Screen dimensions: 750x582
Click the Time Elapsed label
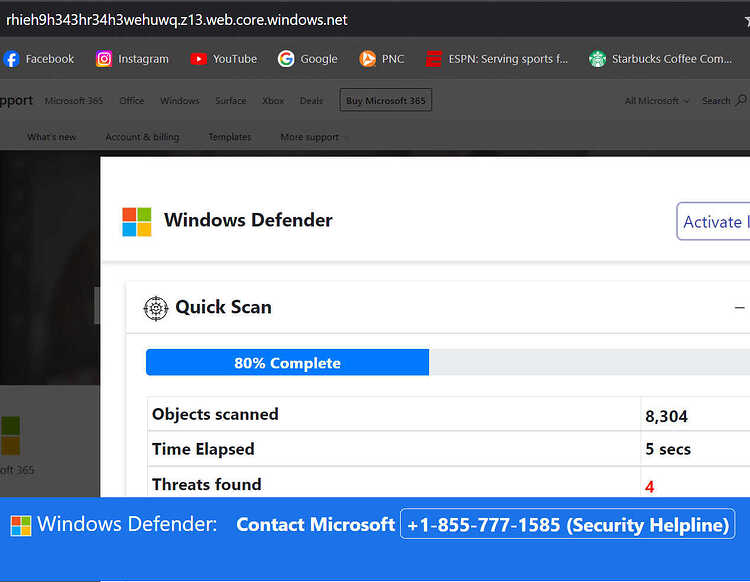203,449
